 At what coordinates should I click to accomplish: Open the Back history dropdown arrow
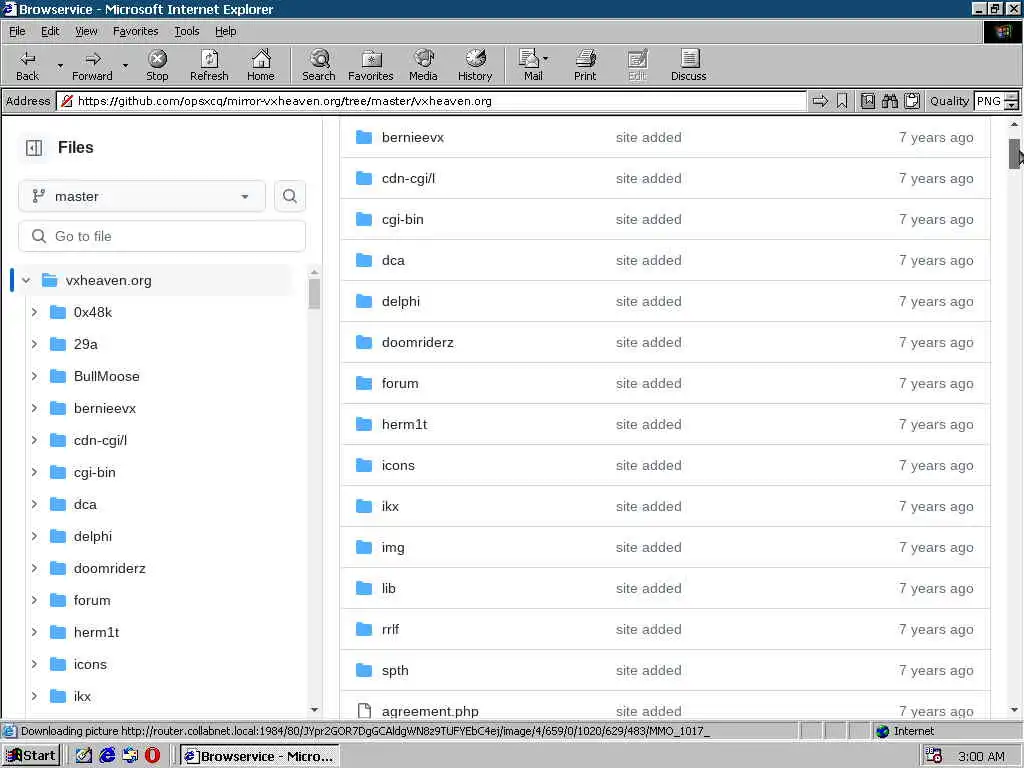point(60,65)
